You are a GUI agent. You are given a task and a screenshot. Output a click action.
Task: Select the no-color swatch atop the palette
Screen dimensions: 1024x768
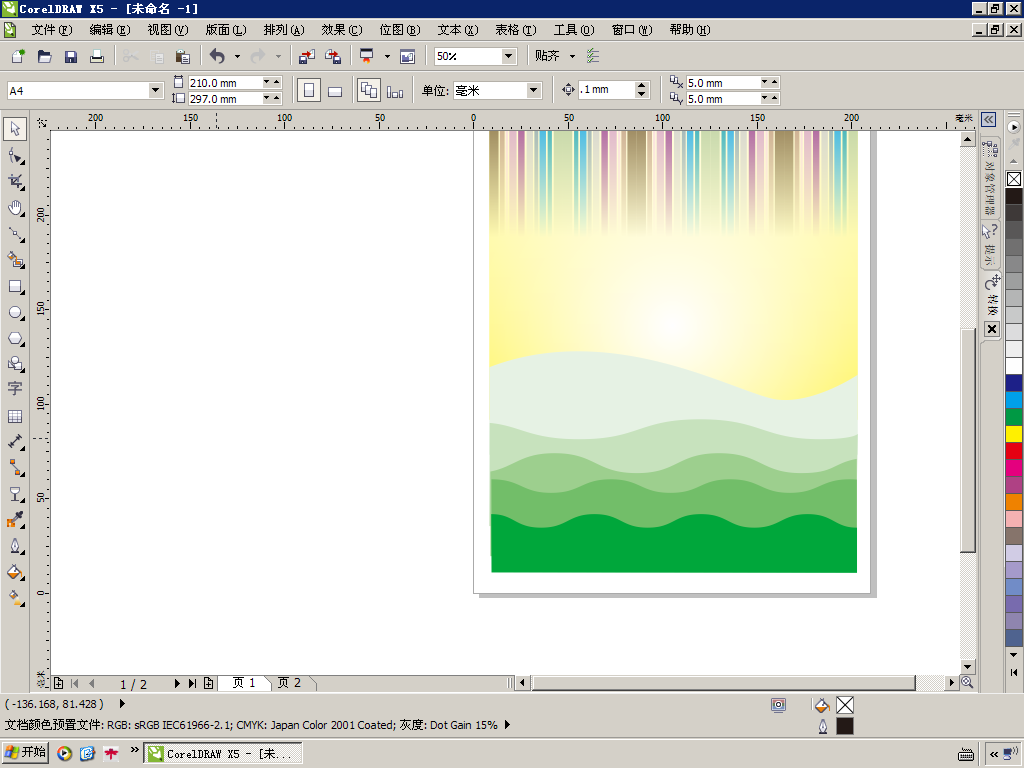[x=1014, y=179]
